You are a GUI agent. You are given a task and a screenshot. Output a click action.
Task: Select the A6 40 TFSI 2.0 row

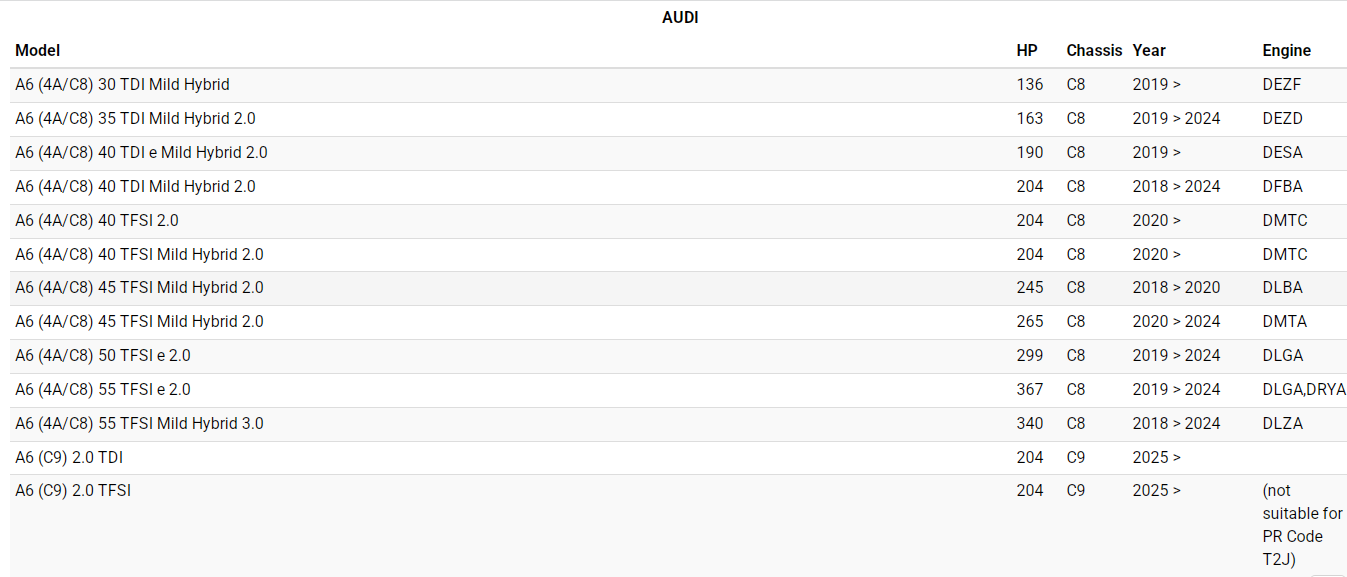97,221
